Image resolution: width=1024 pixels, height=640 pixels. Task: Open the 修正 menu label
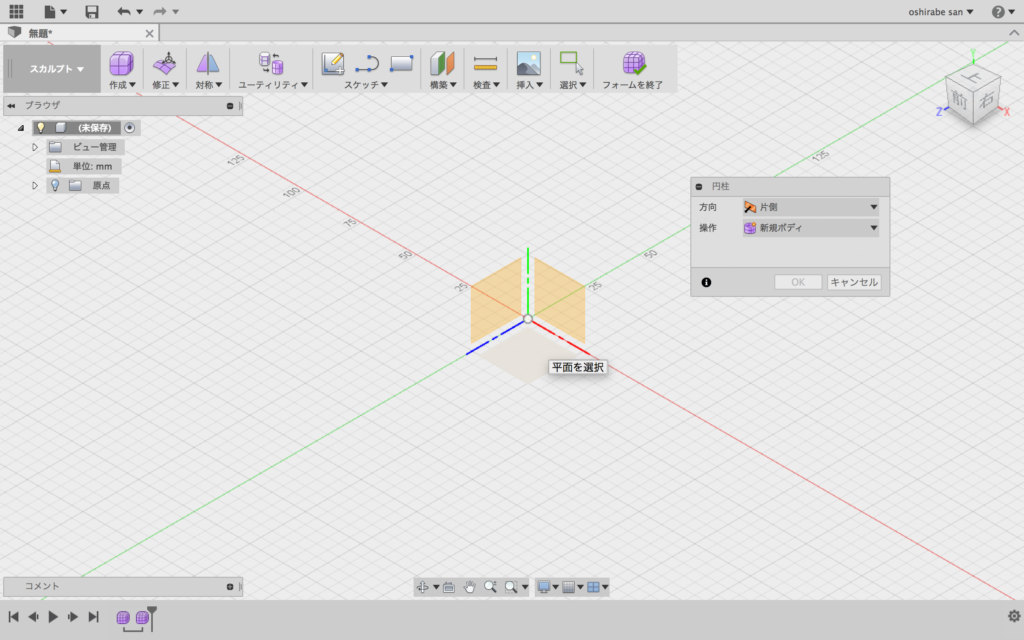[165, 85]
